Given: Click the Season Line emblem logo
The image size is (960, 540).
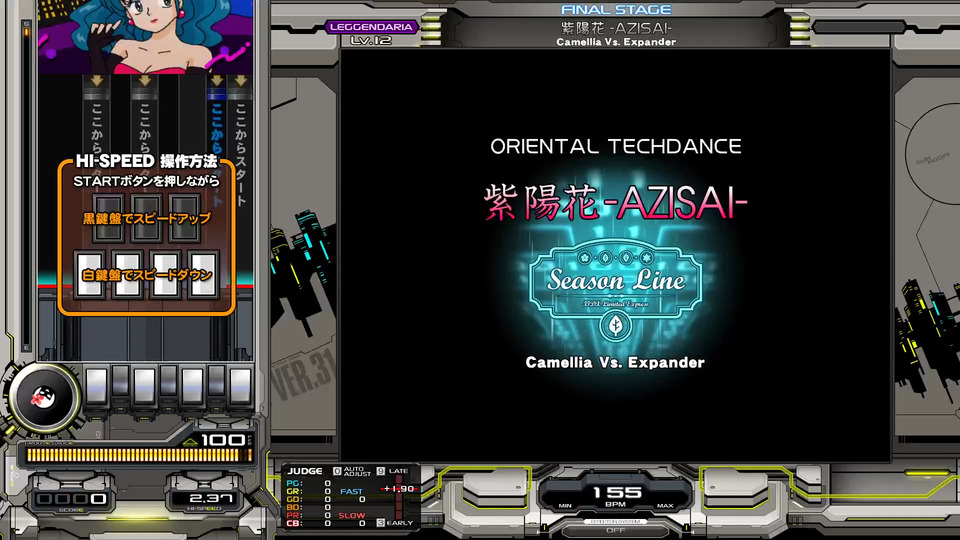Looking at the screenshot, I should pos(615,280).
